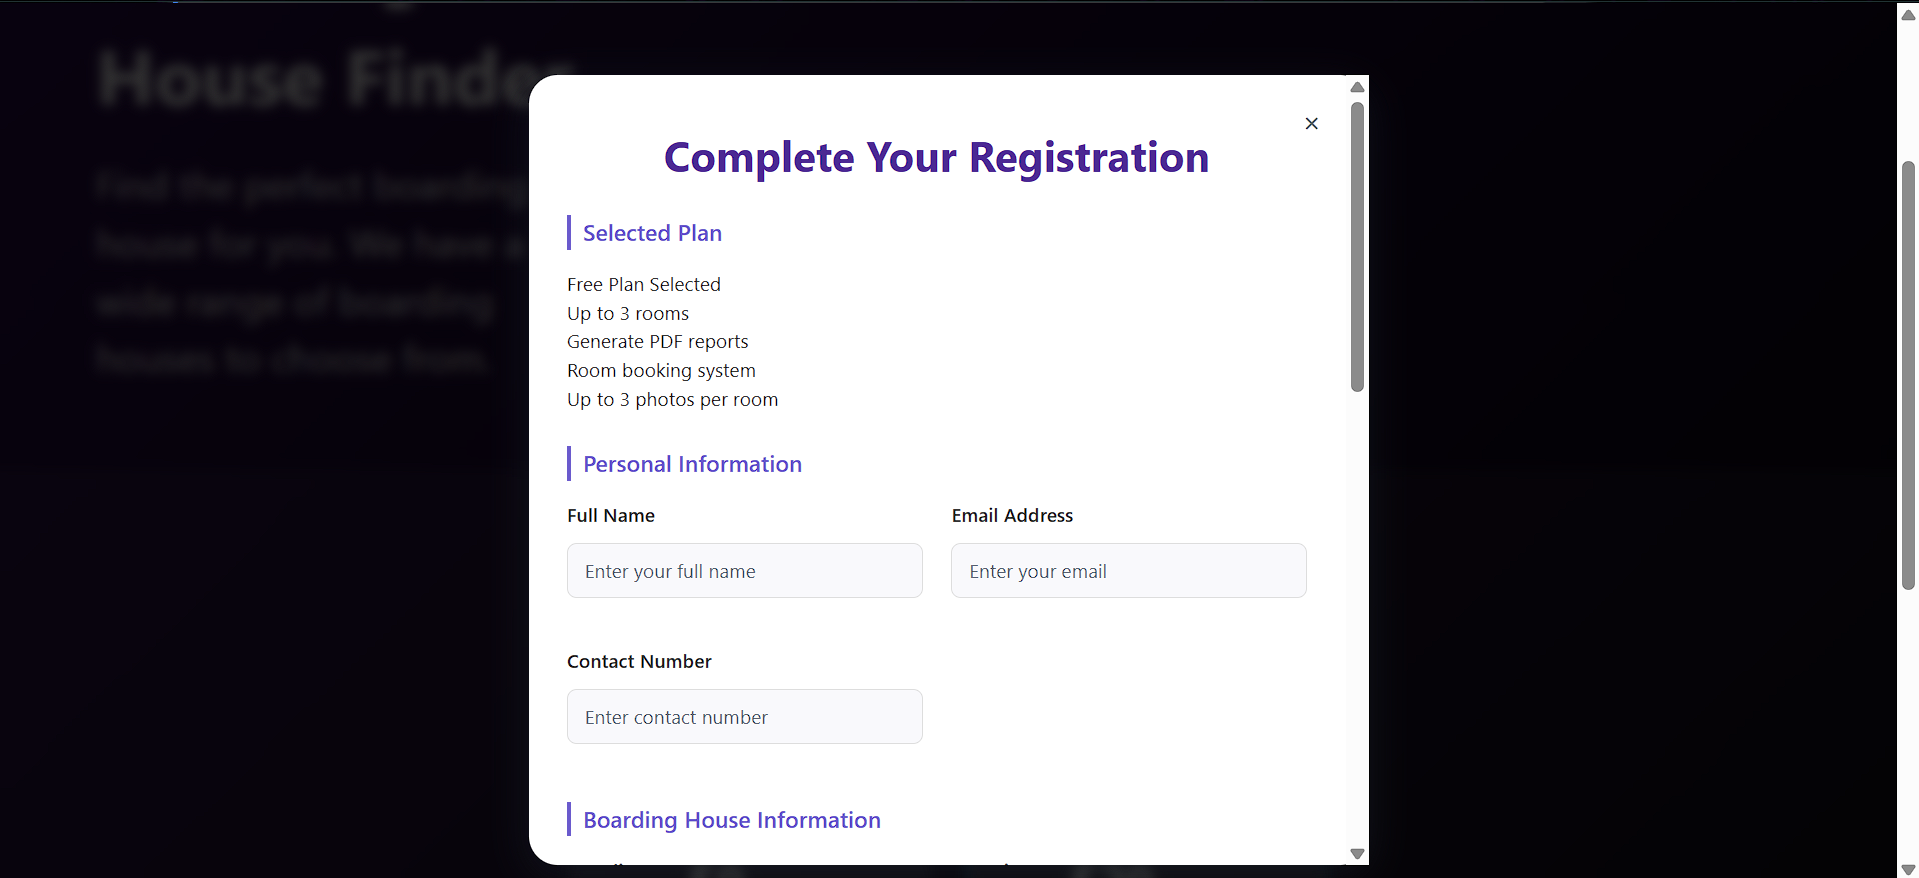The height and width of the screenshot is (878, 1919).
Task: Click the Contact Number label
Action: 639,662
